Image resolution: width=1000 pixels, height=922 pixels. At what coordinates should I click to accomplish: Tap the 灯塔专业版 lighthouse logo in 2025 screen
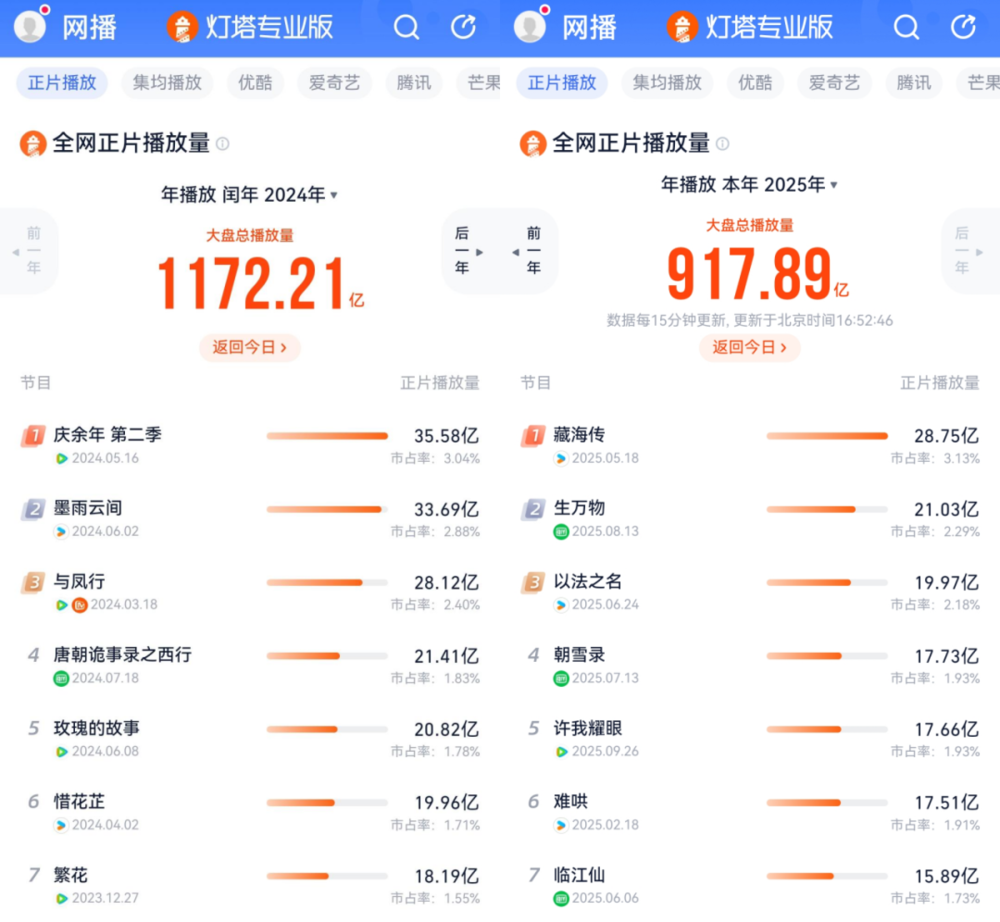coord(682,27)
